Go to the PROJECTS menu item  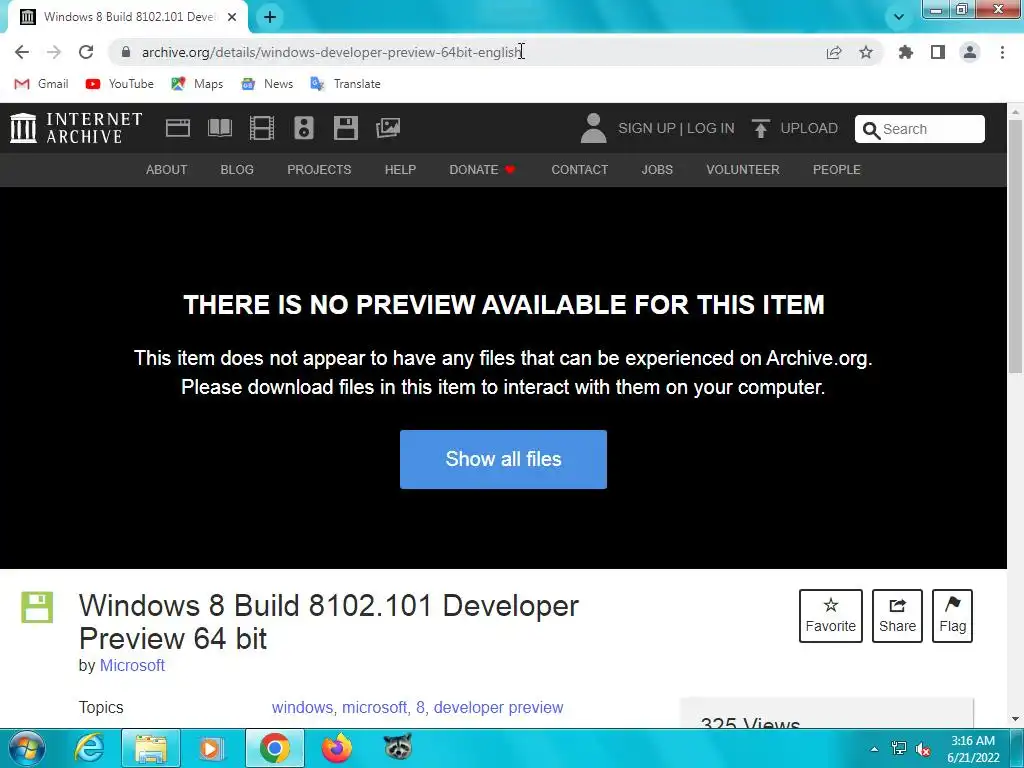point(319,170)
